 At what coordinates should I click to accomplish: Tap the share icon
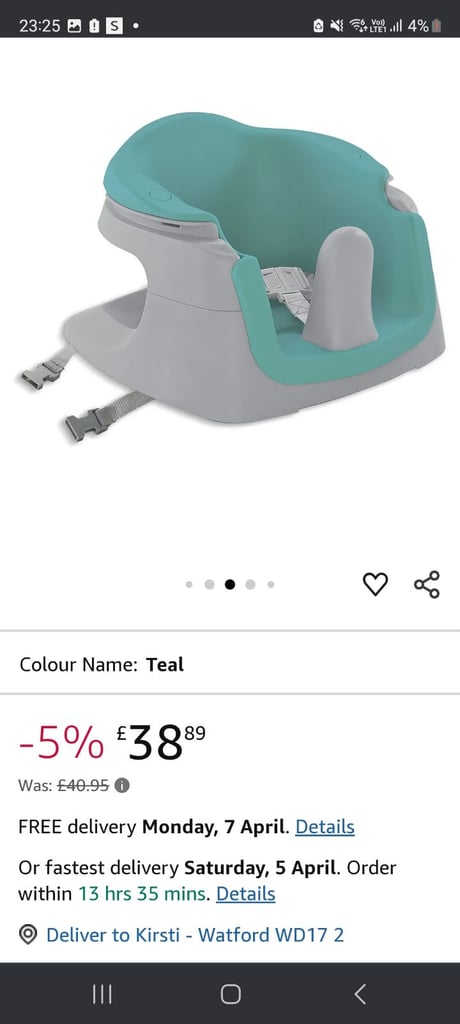click(427, 584)
